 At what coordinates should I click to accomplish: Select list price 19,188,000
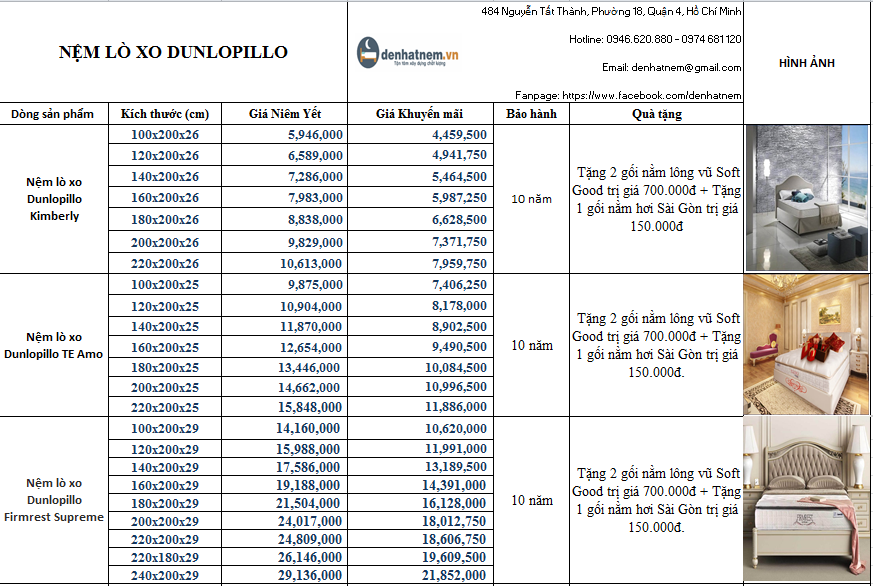pos(285,485)
